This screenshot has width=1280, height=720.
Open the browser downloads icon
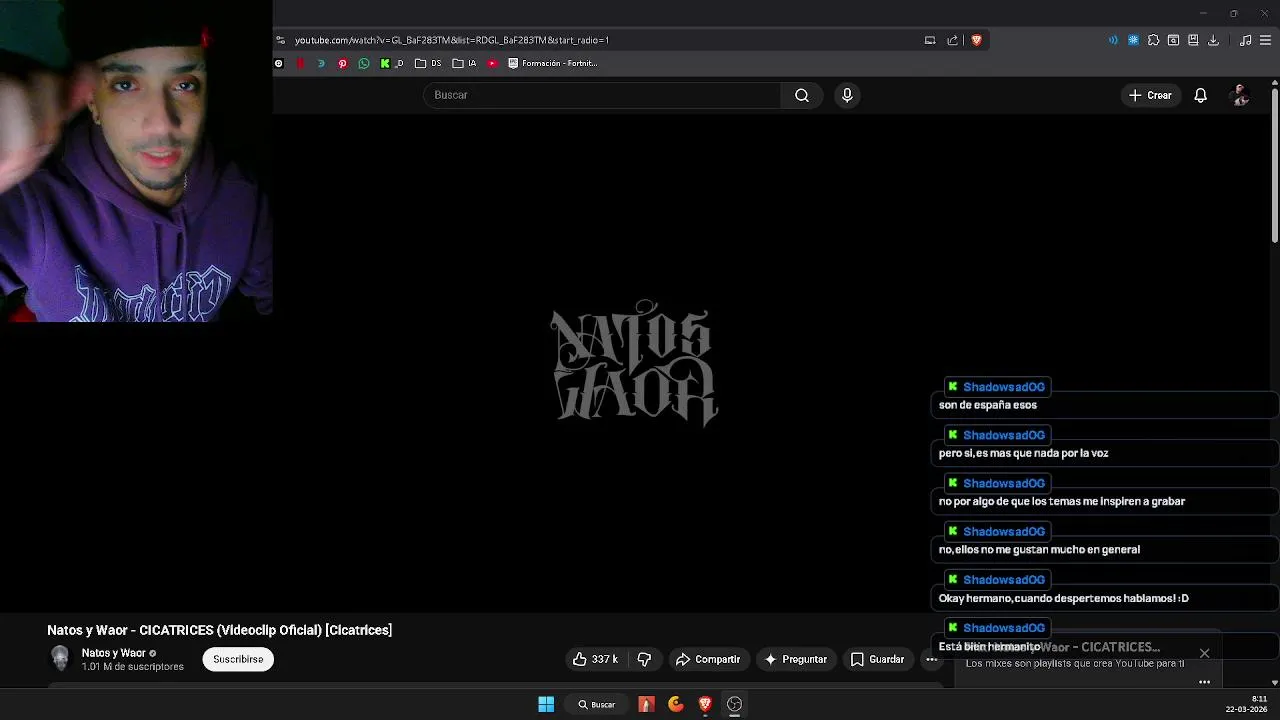pyautogui.click(x=1213, y=40)
